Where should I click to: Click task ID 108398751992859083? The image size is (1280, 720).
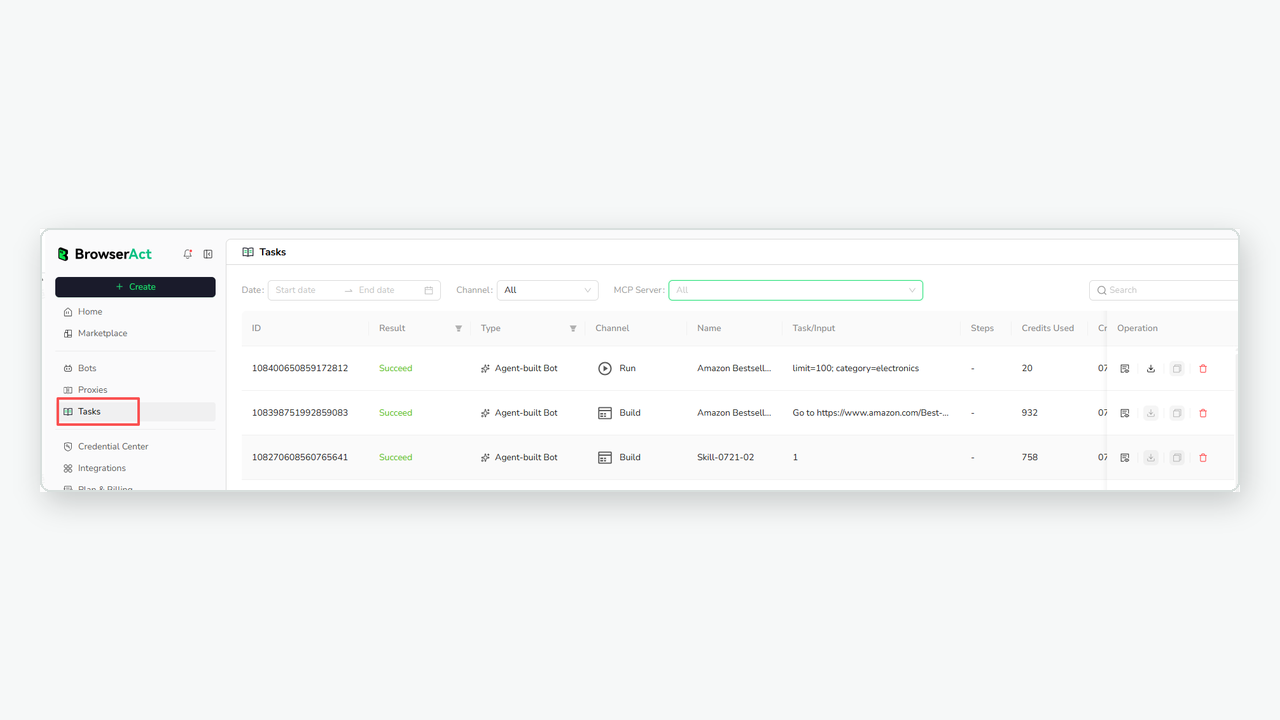pos(300,413)
